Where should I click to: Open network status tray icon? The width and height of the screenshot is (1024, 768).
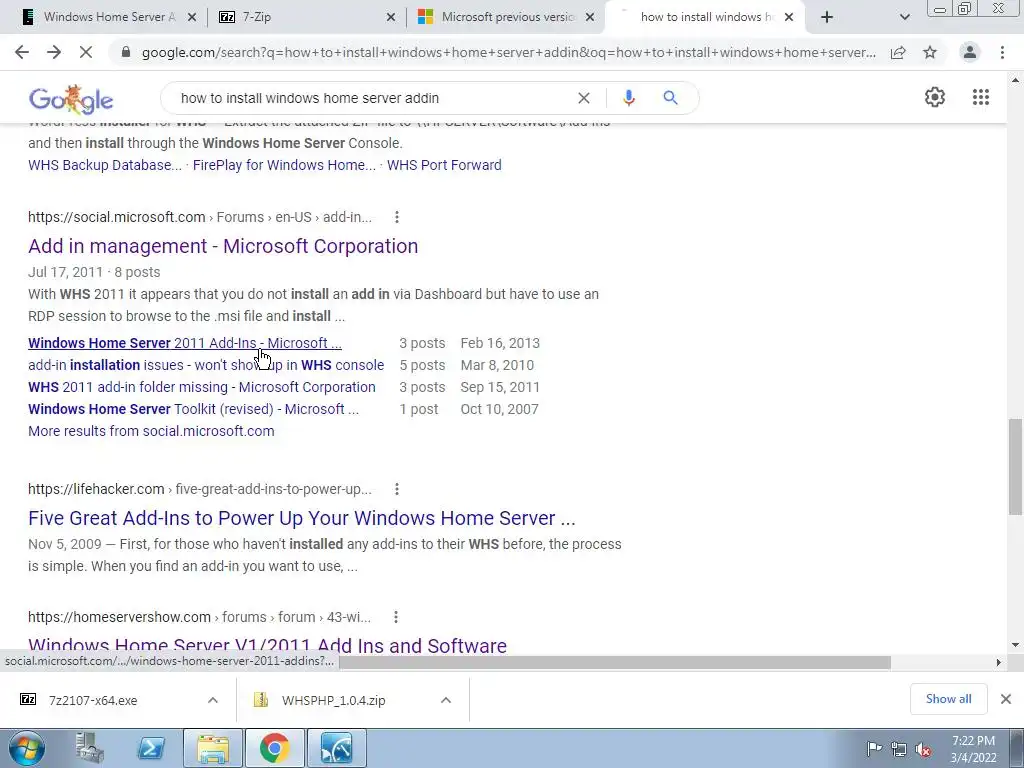click(899, 749)
